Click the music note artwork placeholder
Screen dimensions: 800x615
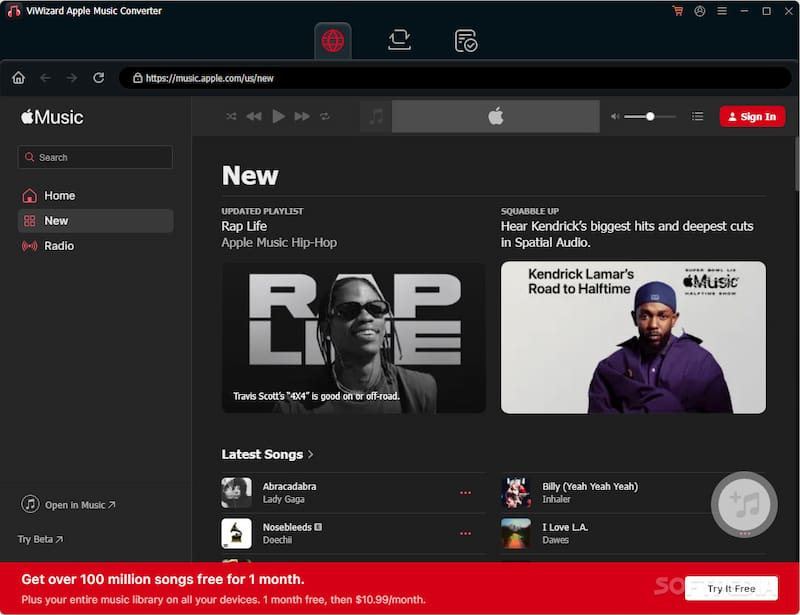376,116
